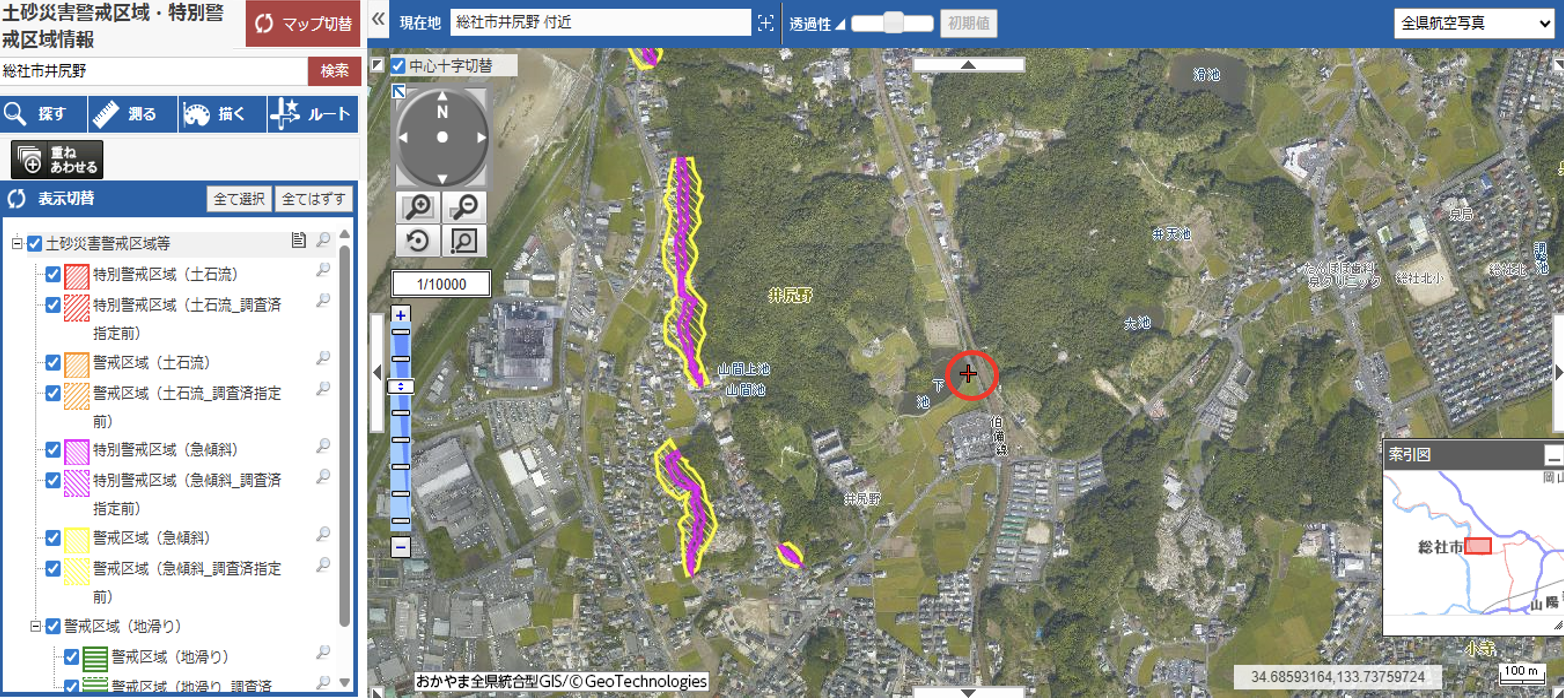Click the current location target icon
This screenshot has width=1564, height=698.
(x=767, y=23)
